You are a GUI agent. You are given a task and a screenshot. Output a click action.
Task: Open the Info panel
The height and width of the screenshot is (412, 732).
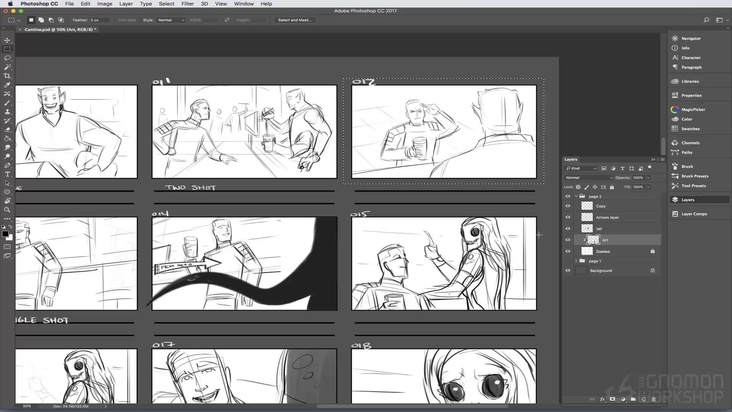click(681, 48)
